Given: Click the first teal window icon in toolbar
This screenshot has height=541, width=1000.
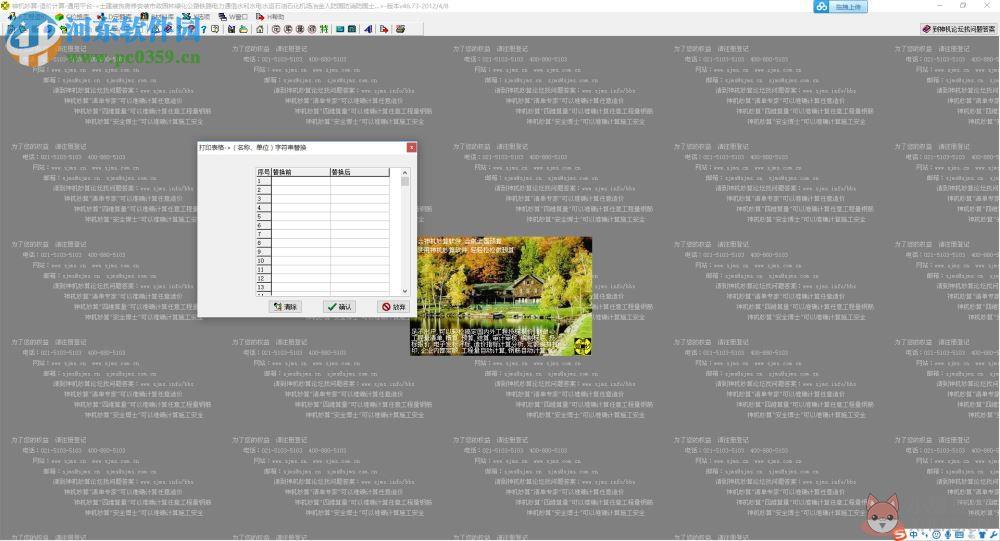Looking at the screenshot, I should point(340,29).
